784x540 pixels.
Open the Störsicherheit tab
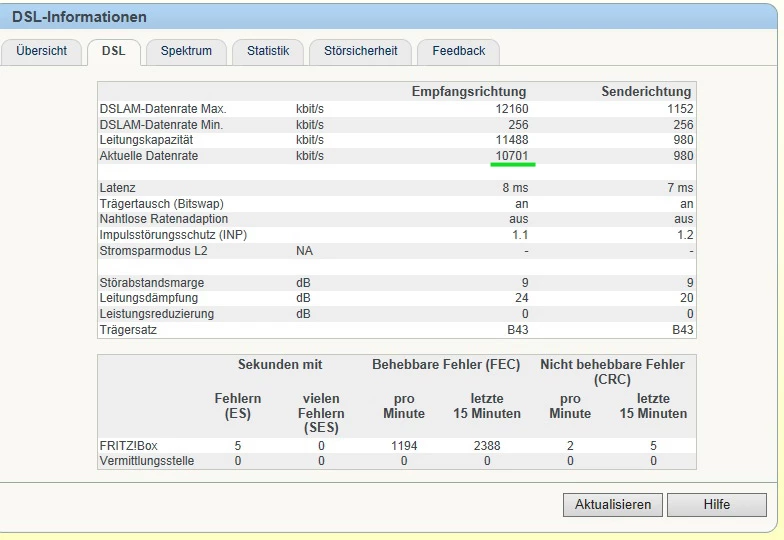click(360, 51)
